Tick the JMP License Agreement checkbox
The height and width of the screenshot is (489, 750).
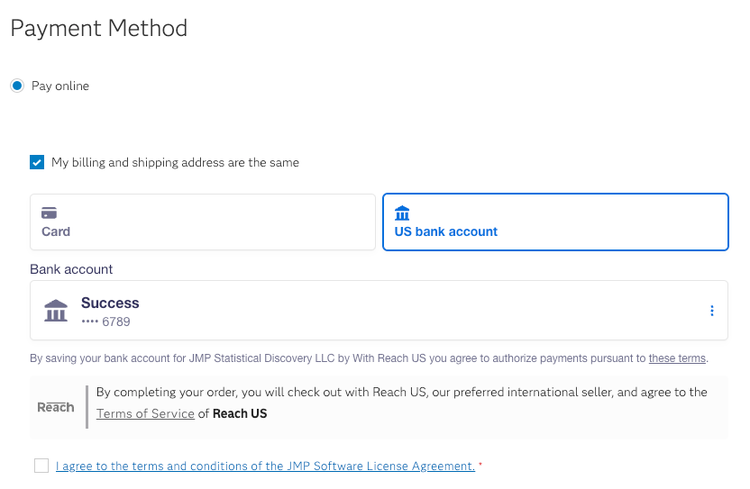point(41,466)
